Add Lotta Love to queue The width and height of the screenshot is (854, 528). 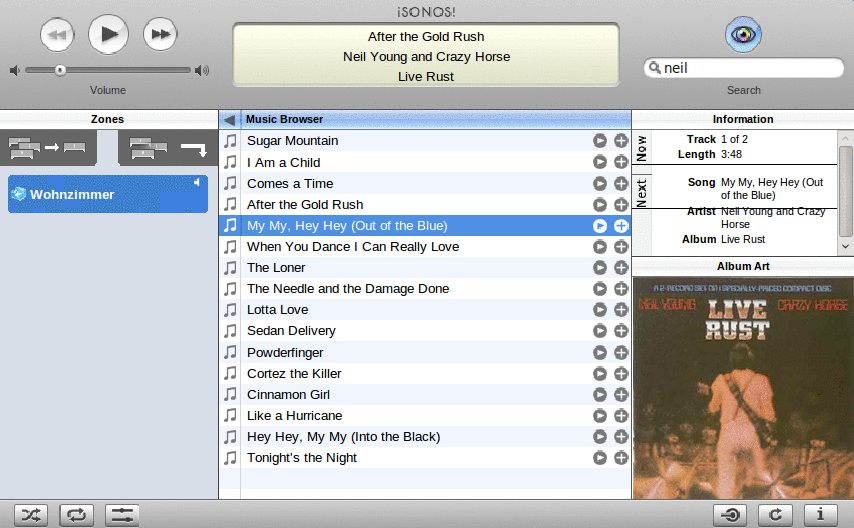click(x=621, y=309)
